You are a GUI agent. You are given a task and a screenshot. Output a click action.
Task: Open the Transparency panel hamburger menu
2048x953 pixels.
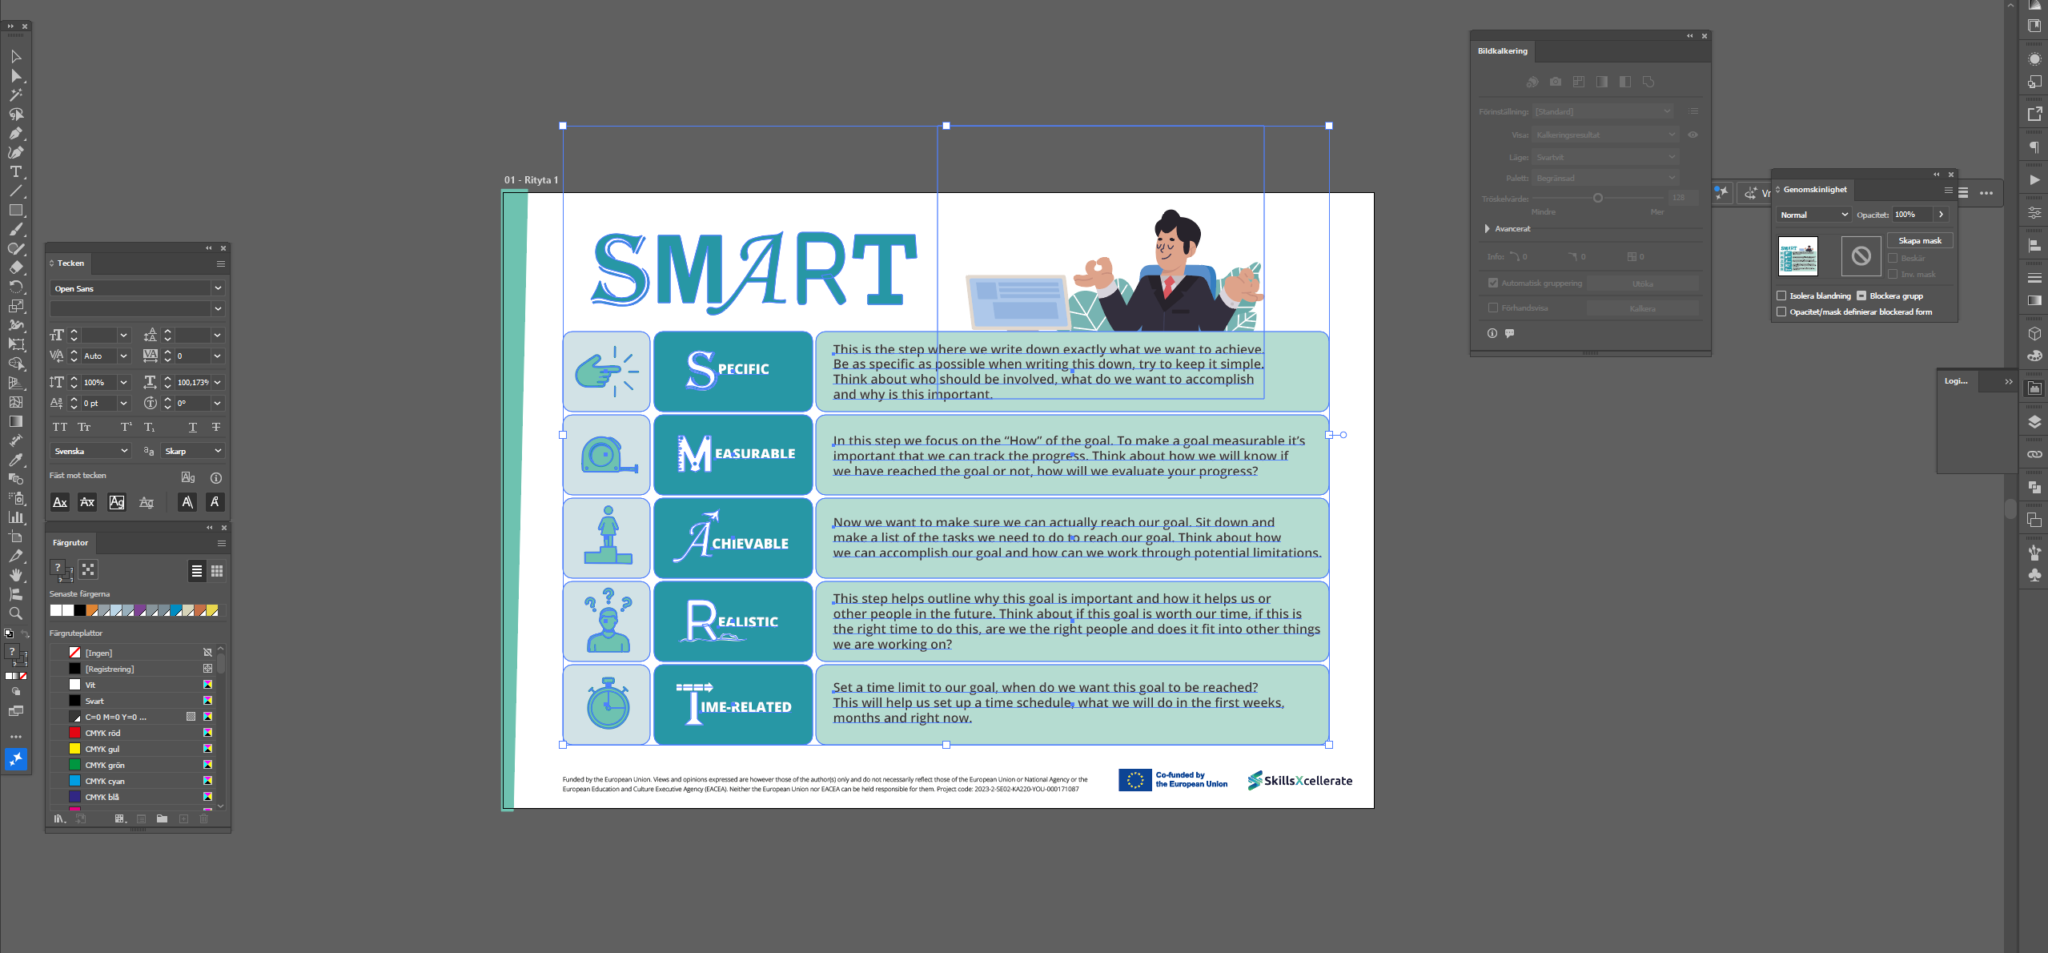[x=1948, y=190]
